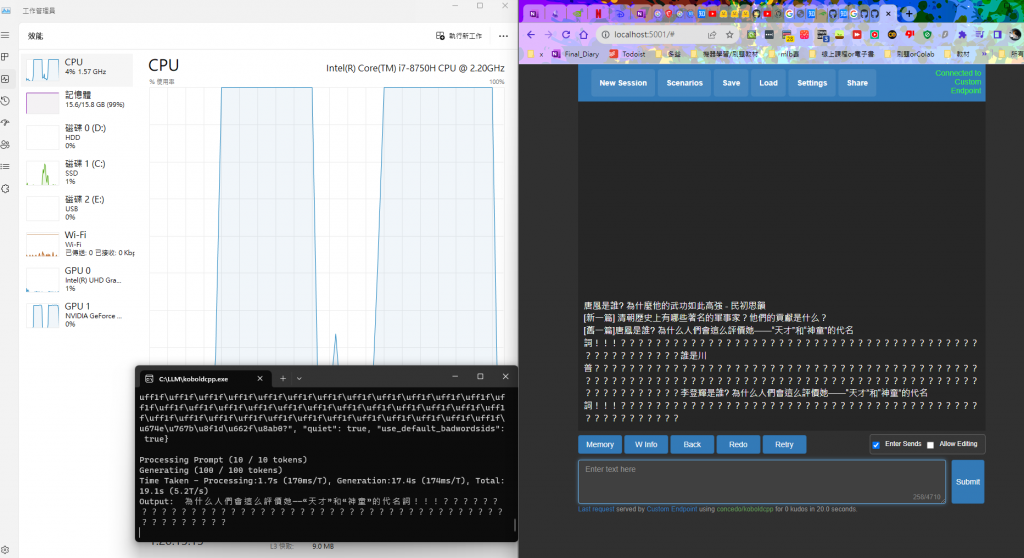Open Last request link
1024x558 pixels.
tap(596, 509)
